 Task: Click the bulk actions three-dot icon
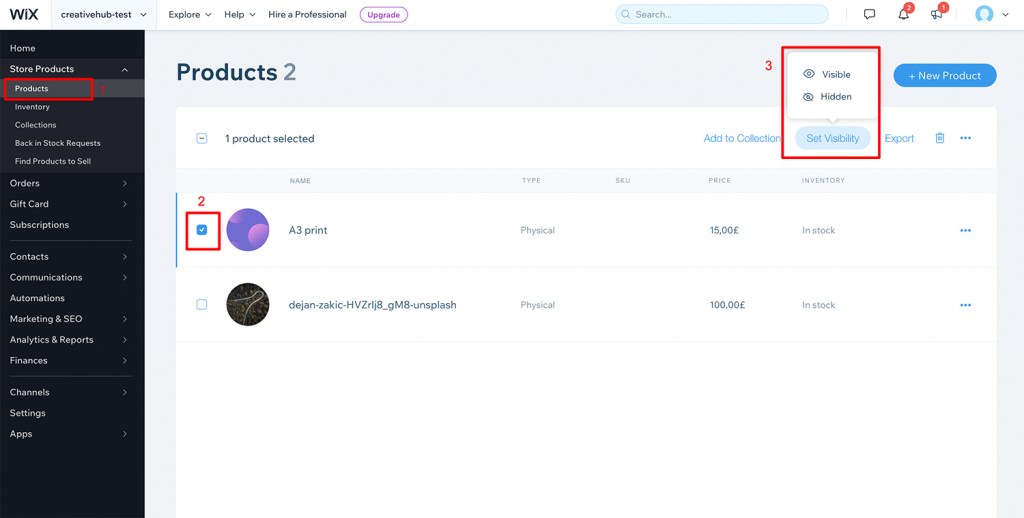[x=965, y=138]
